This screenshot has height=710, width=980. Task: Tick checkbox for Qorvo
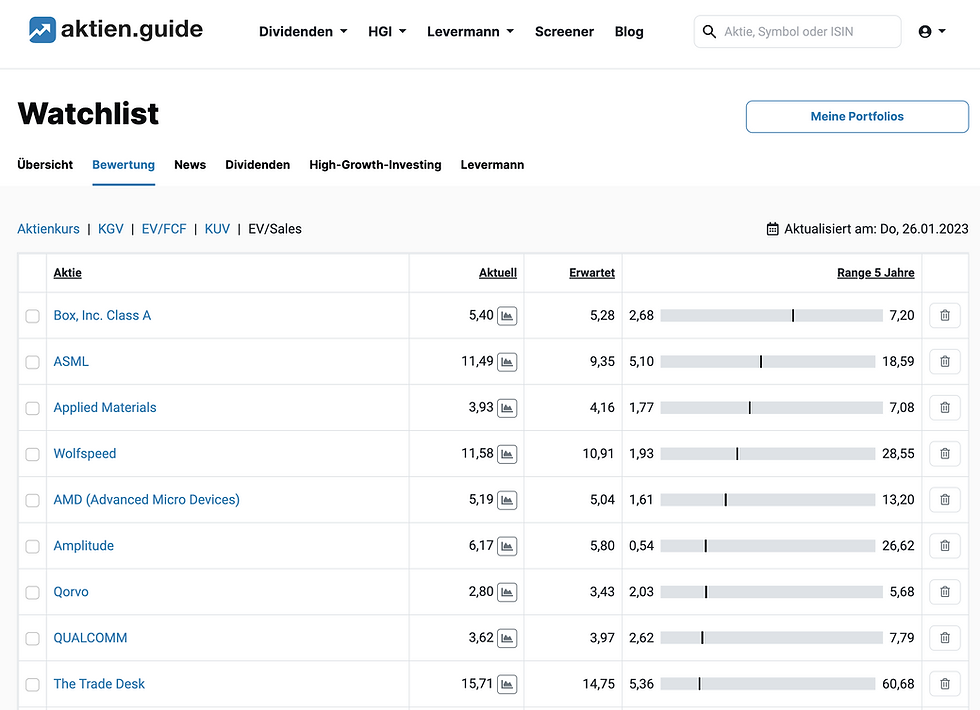pyautogui.click(x=32, y=592)
